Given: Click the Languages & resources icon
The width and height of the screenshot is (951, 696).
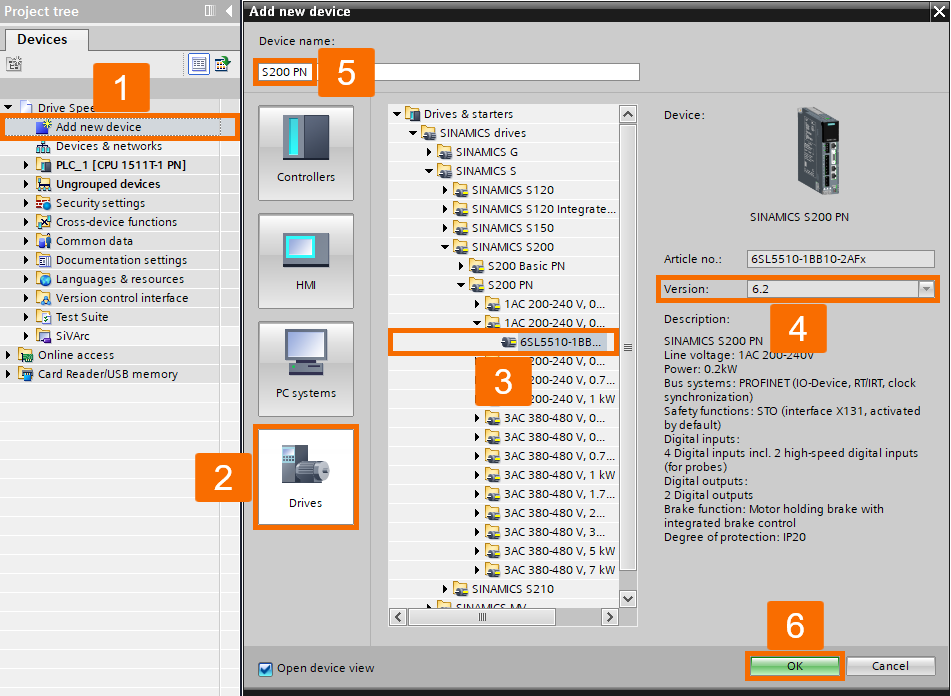Looking at the screenshot, I should coord(43,279).
